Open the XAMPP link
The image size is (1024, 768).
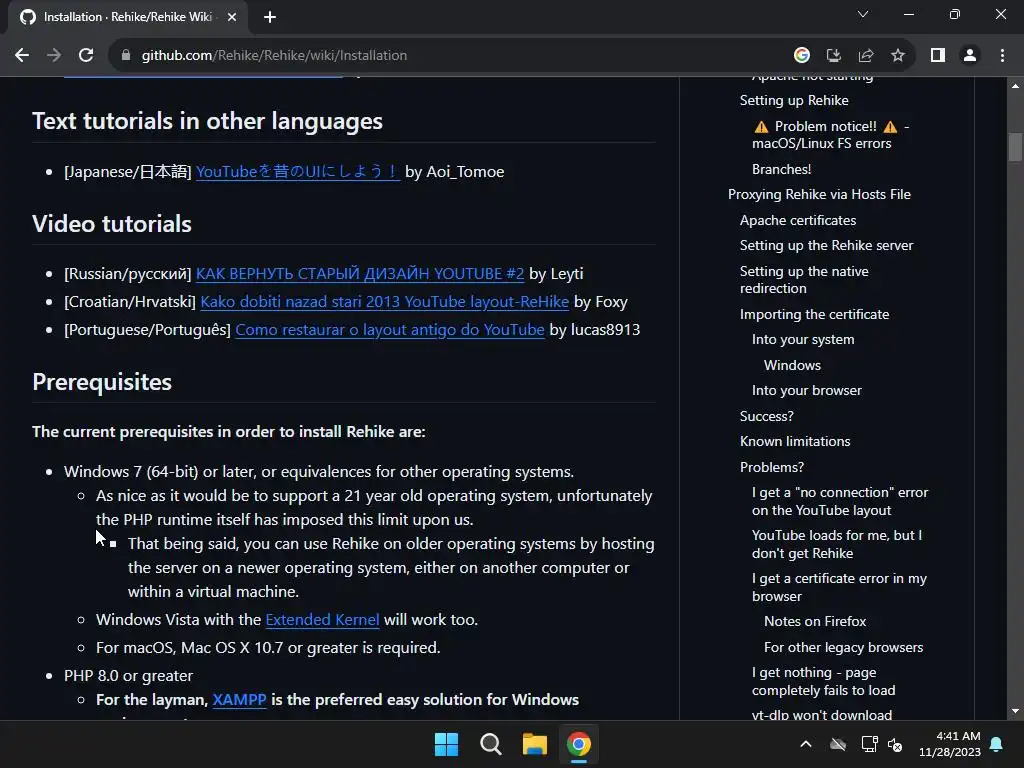[239, 700]
